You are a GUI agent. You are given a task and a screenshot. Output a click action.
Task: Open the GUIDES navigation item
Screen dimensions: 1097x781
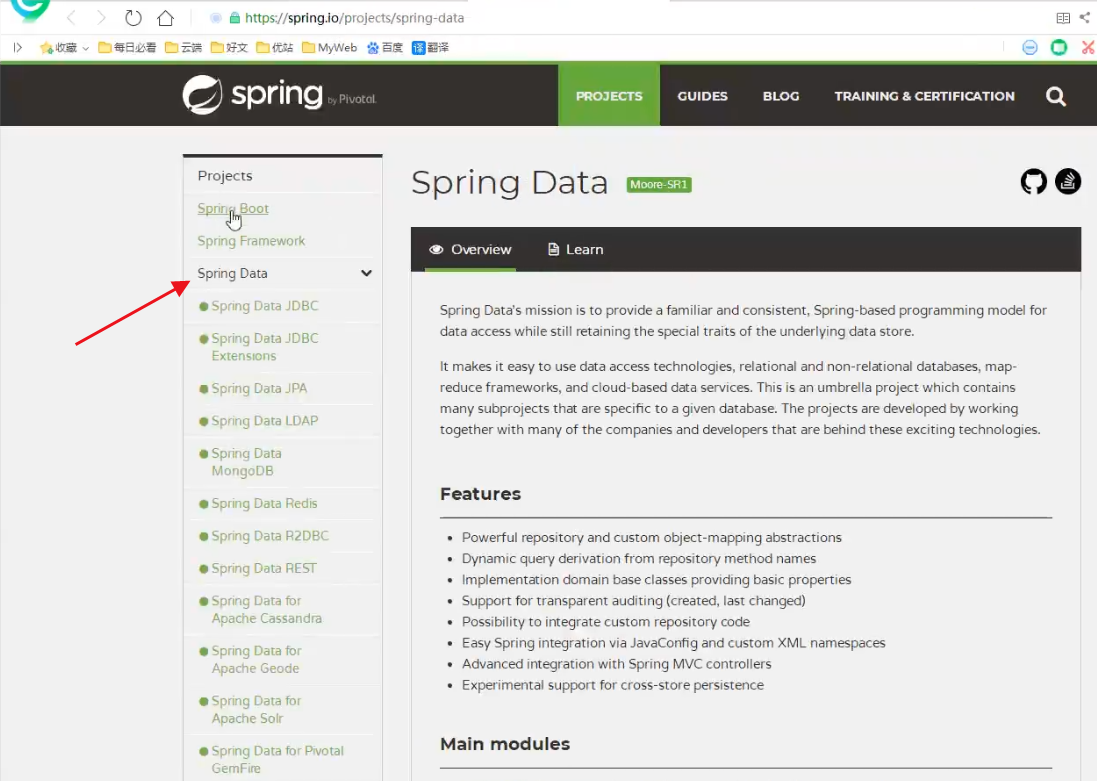(x=702, y=96)
